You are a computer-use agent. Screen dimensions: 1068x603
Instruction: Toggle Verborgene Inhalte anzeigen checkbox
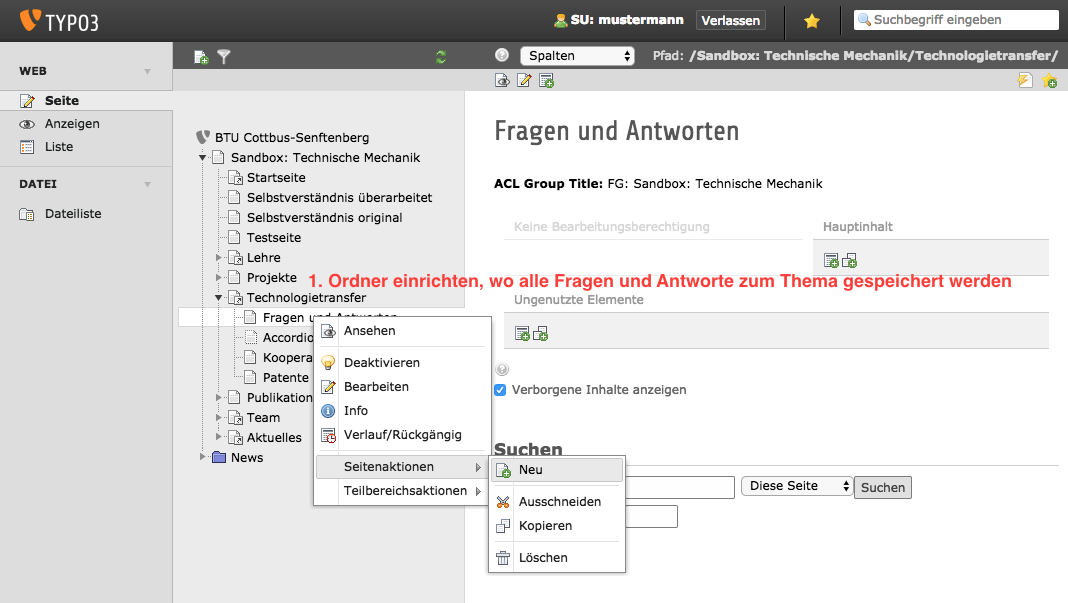tap(500, 390)
